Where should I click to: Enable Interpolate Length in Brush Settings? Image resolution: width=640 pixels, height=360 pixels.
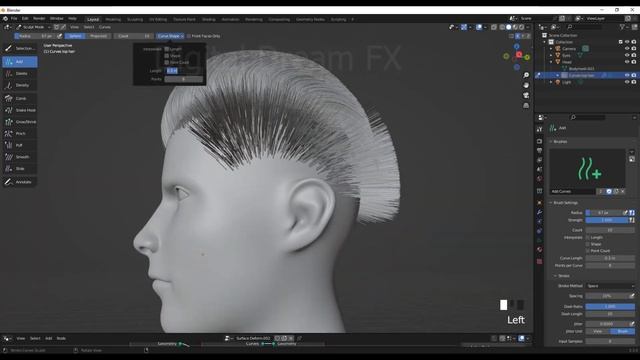click(x=588, y=238)
